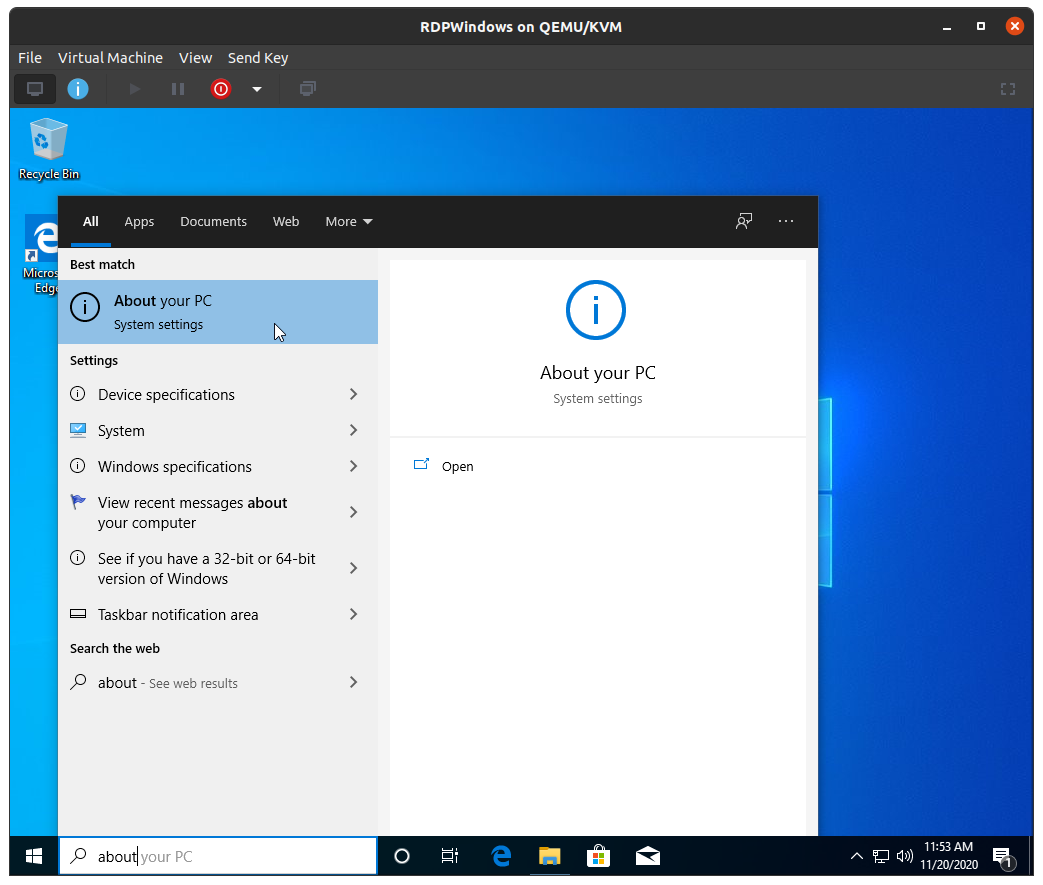Open the search options ellipsis menu

[786, 222]
